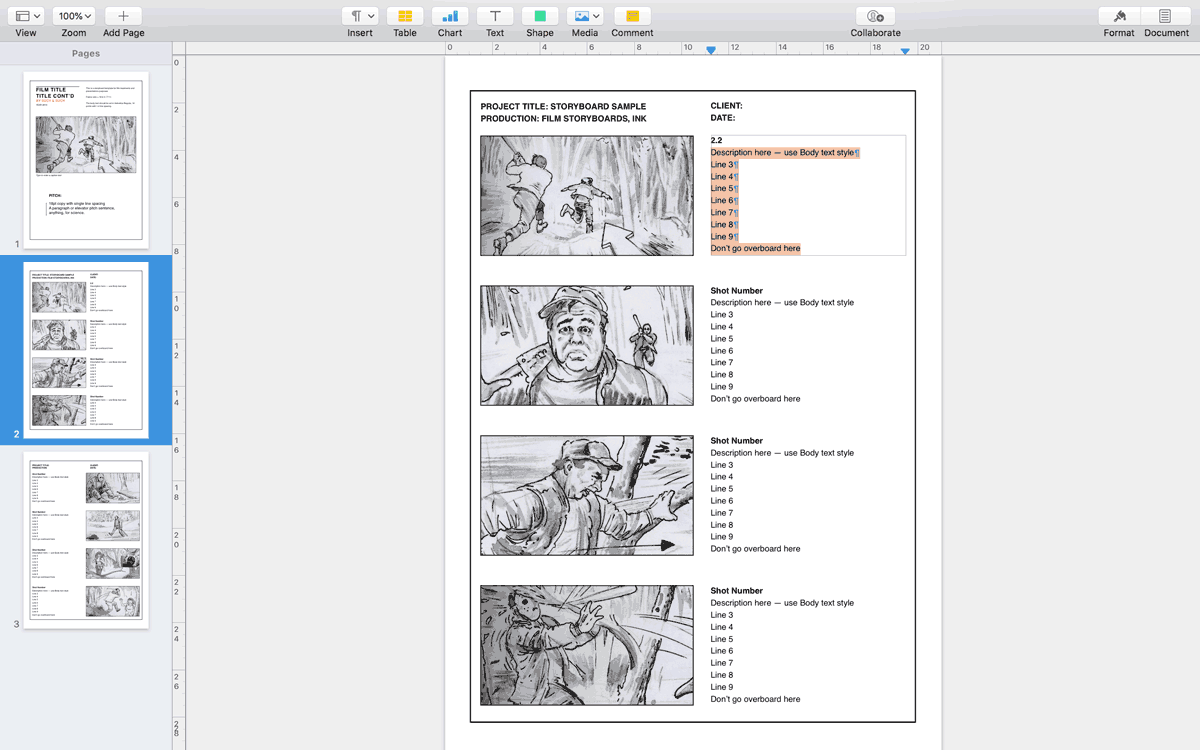The image size is (1200, 750).
Task: Insert a Chart from toolbar
Action: pyautogui.click(x=450, y=16)
